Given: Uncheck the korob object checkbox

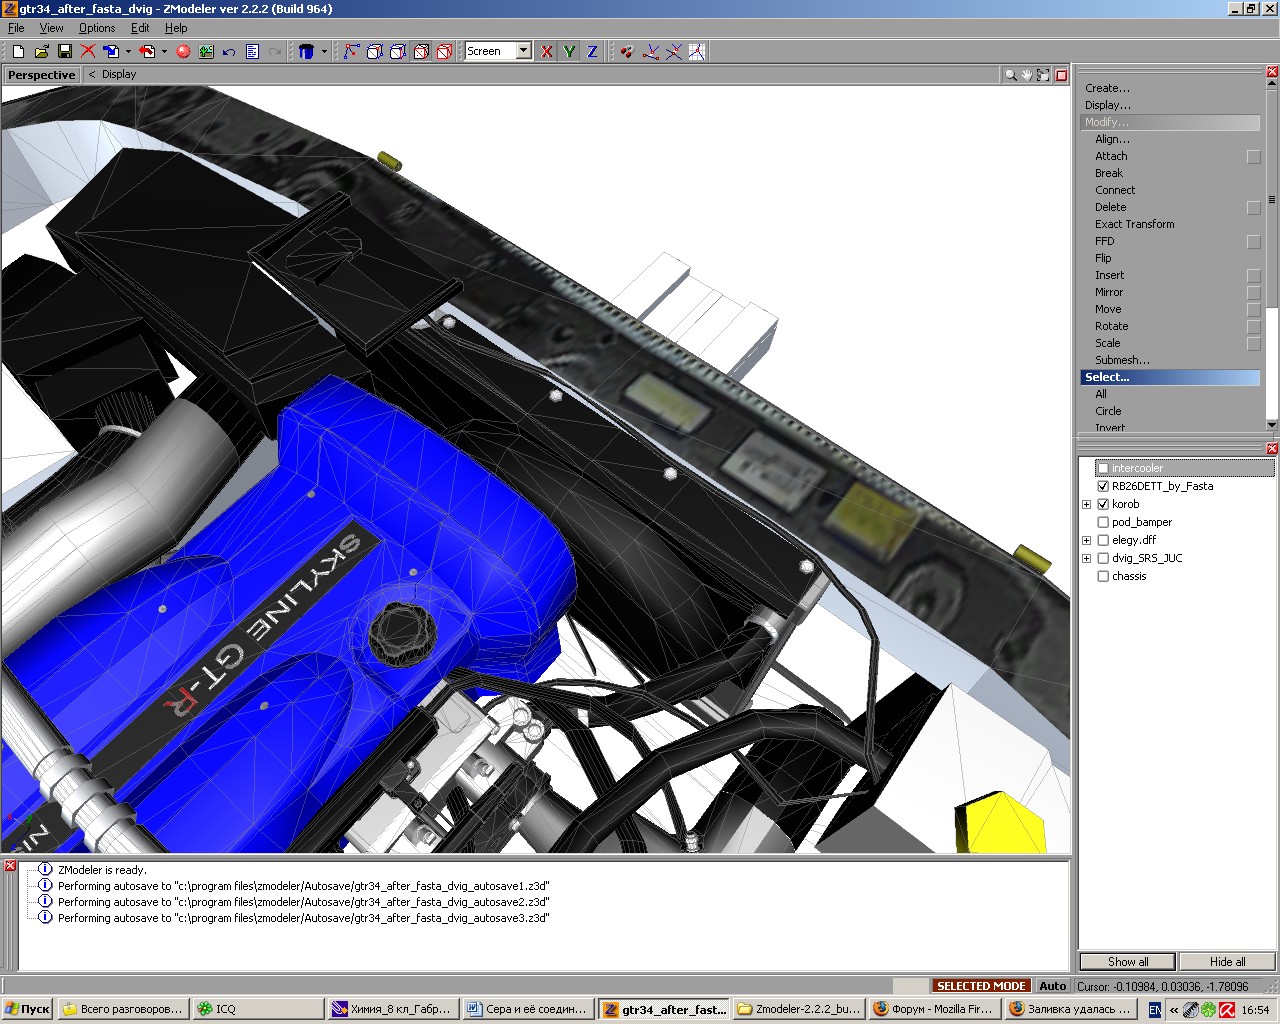Looking at the screenshot, I should pyautogui.click(x=1103, y=504).
